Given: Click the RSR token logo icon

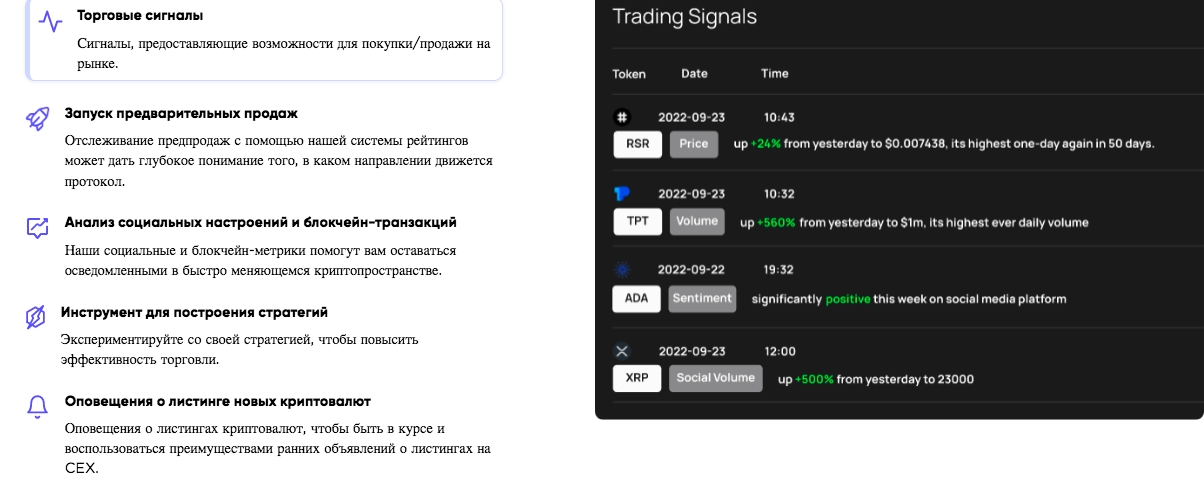Looking at the screenshot, I should pyautogui.click(x=621, y=117).
